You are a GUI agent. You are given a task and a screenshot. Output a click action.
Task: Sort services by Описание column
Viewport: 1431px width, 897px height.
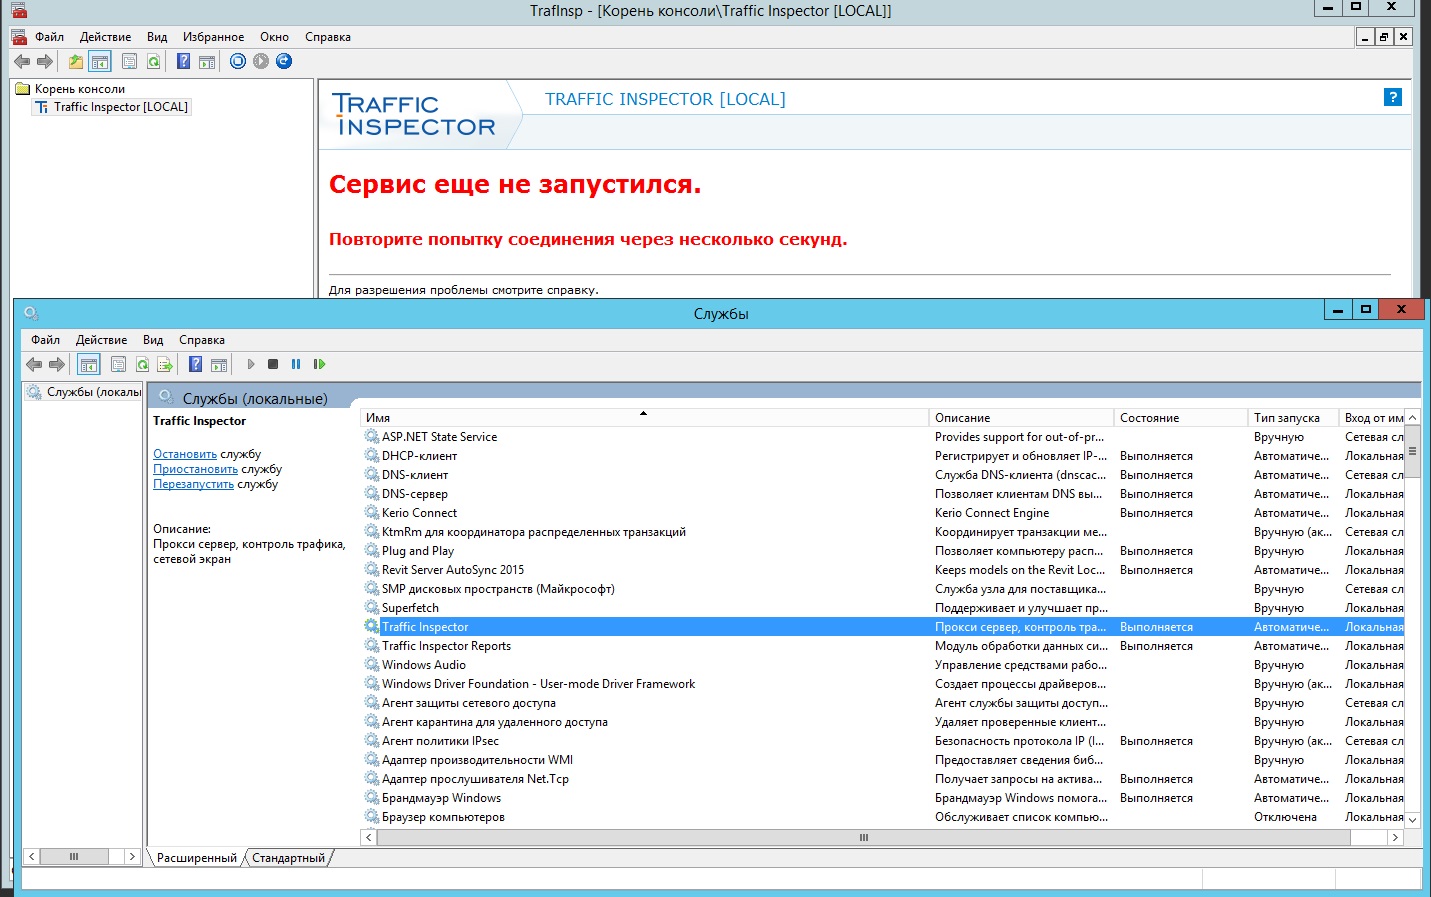[x=1021, y=418]
